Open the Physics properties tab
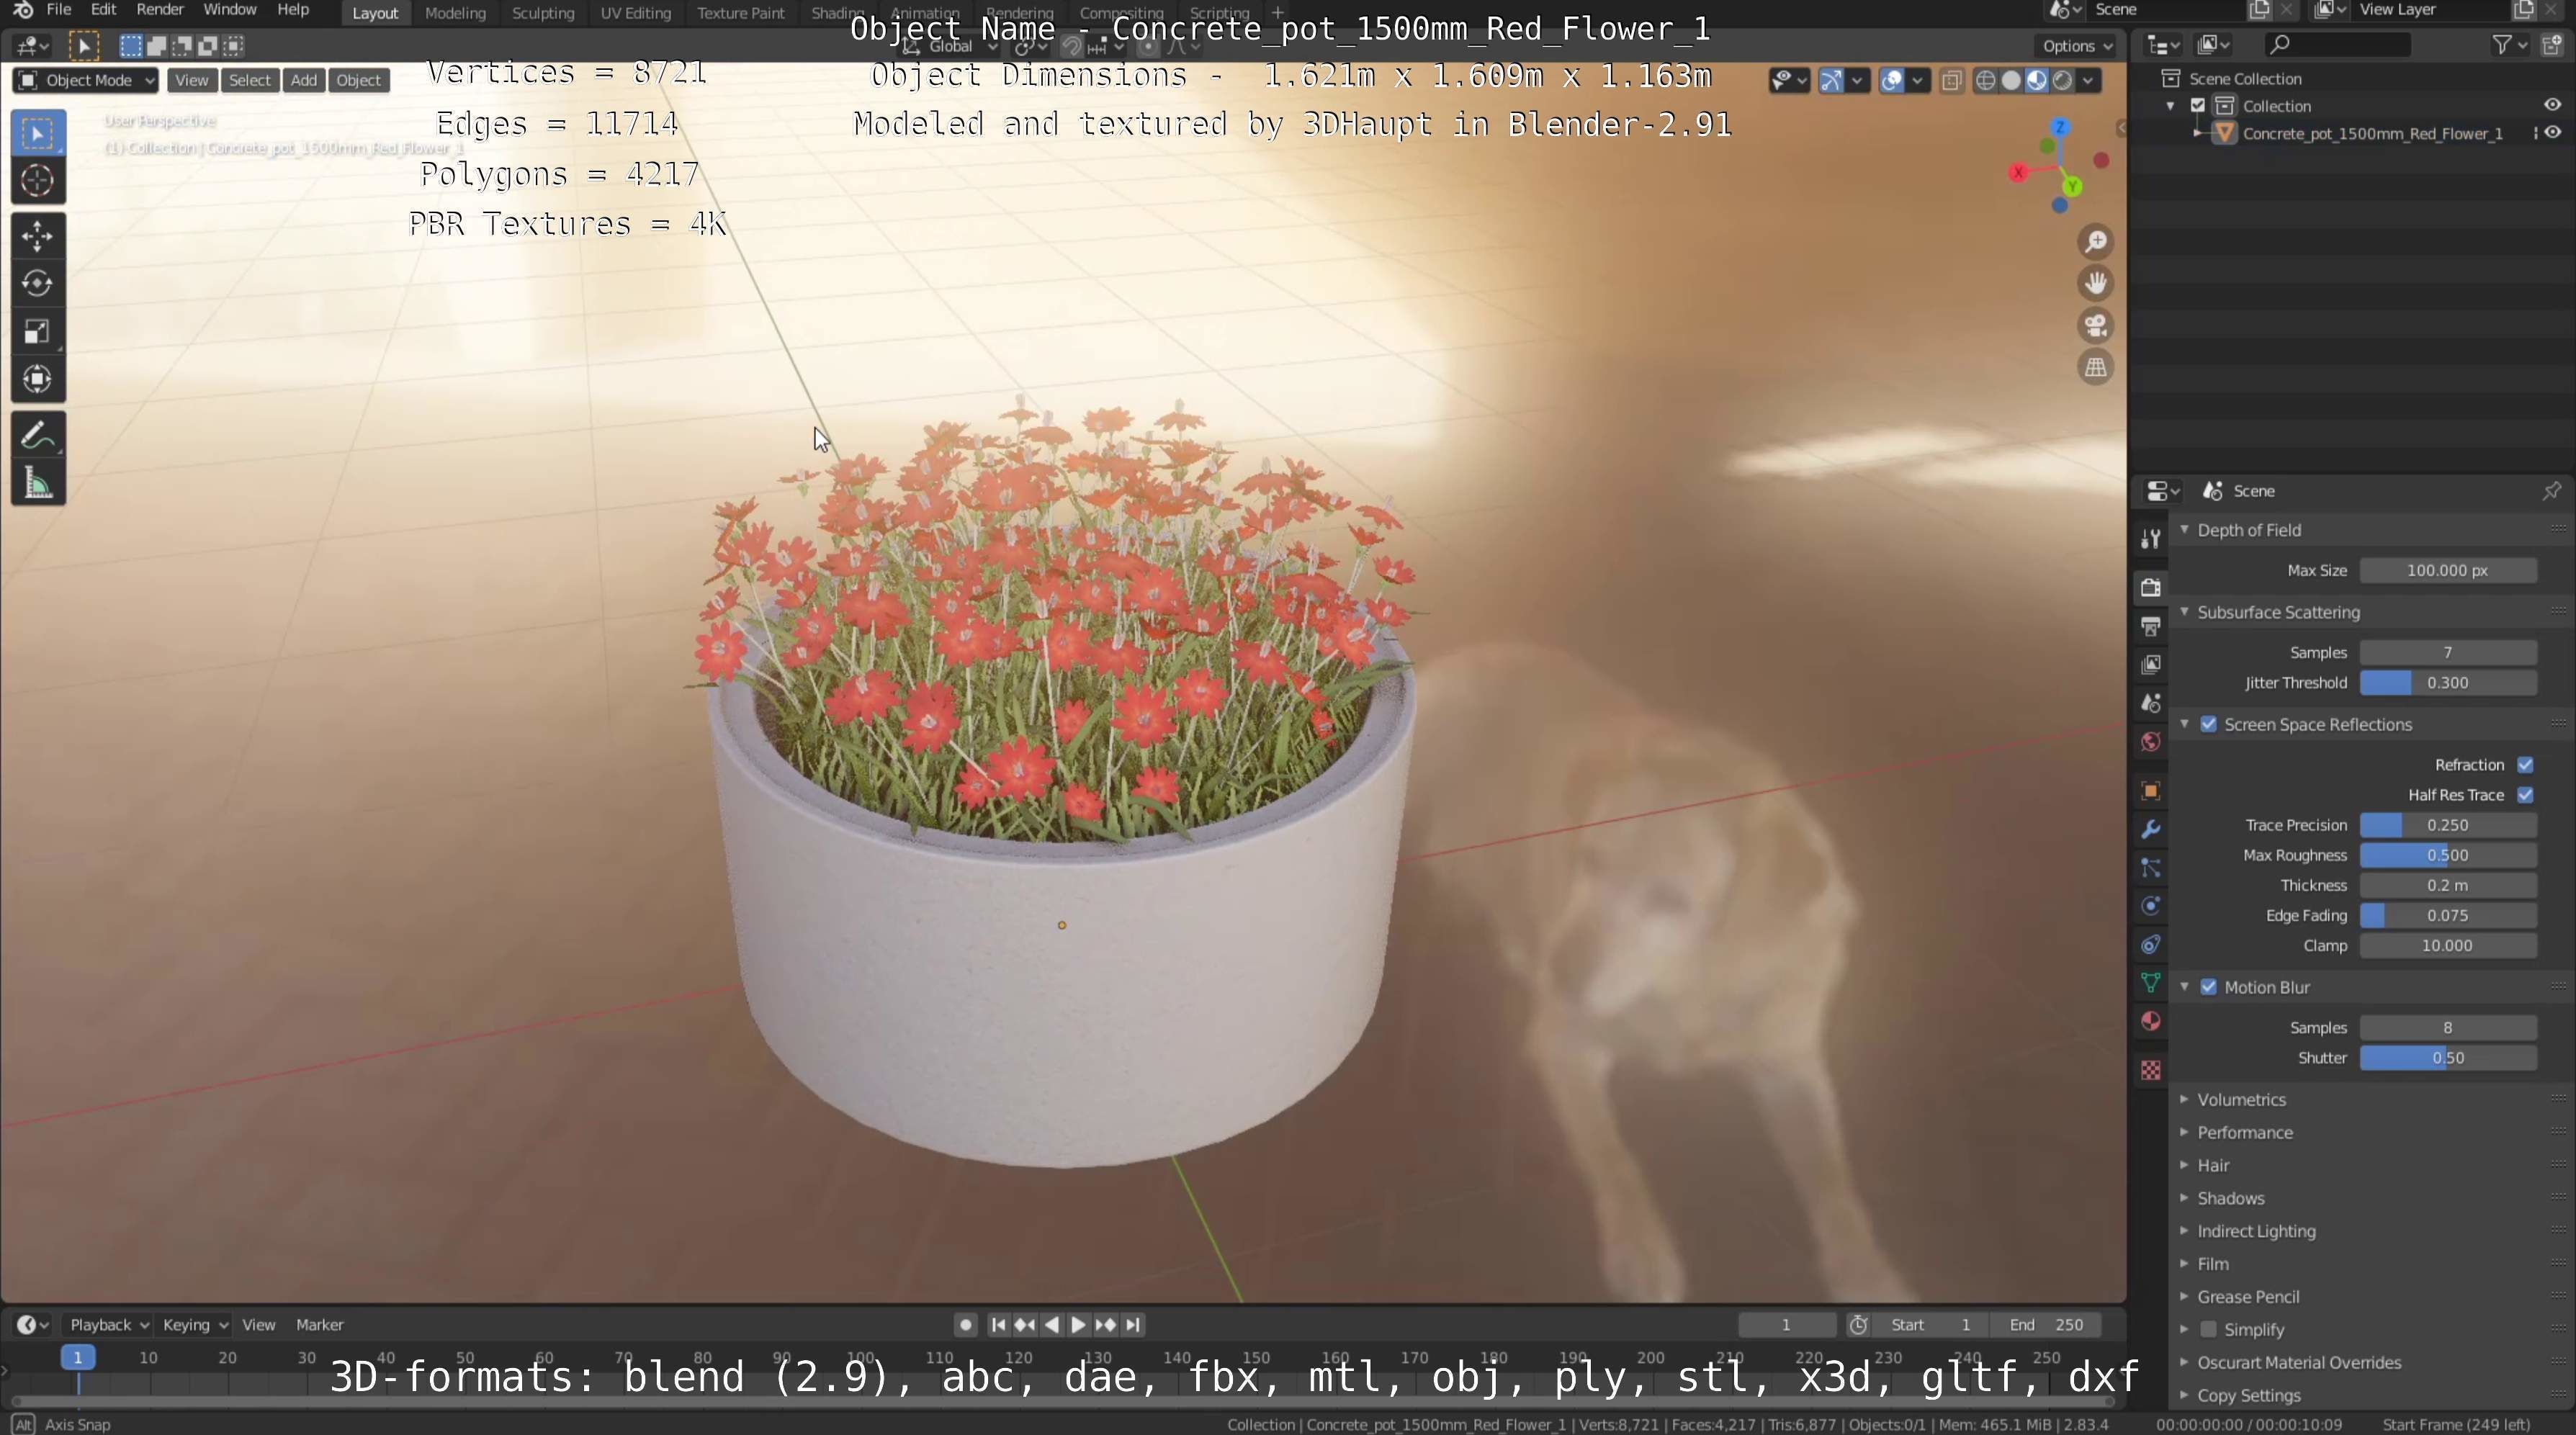 [x=2150, y=907]
